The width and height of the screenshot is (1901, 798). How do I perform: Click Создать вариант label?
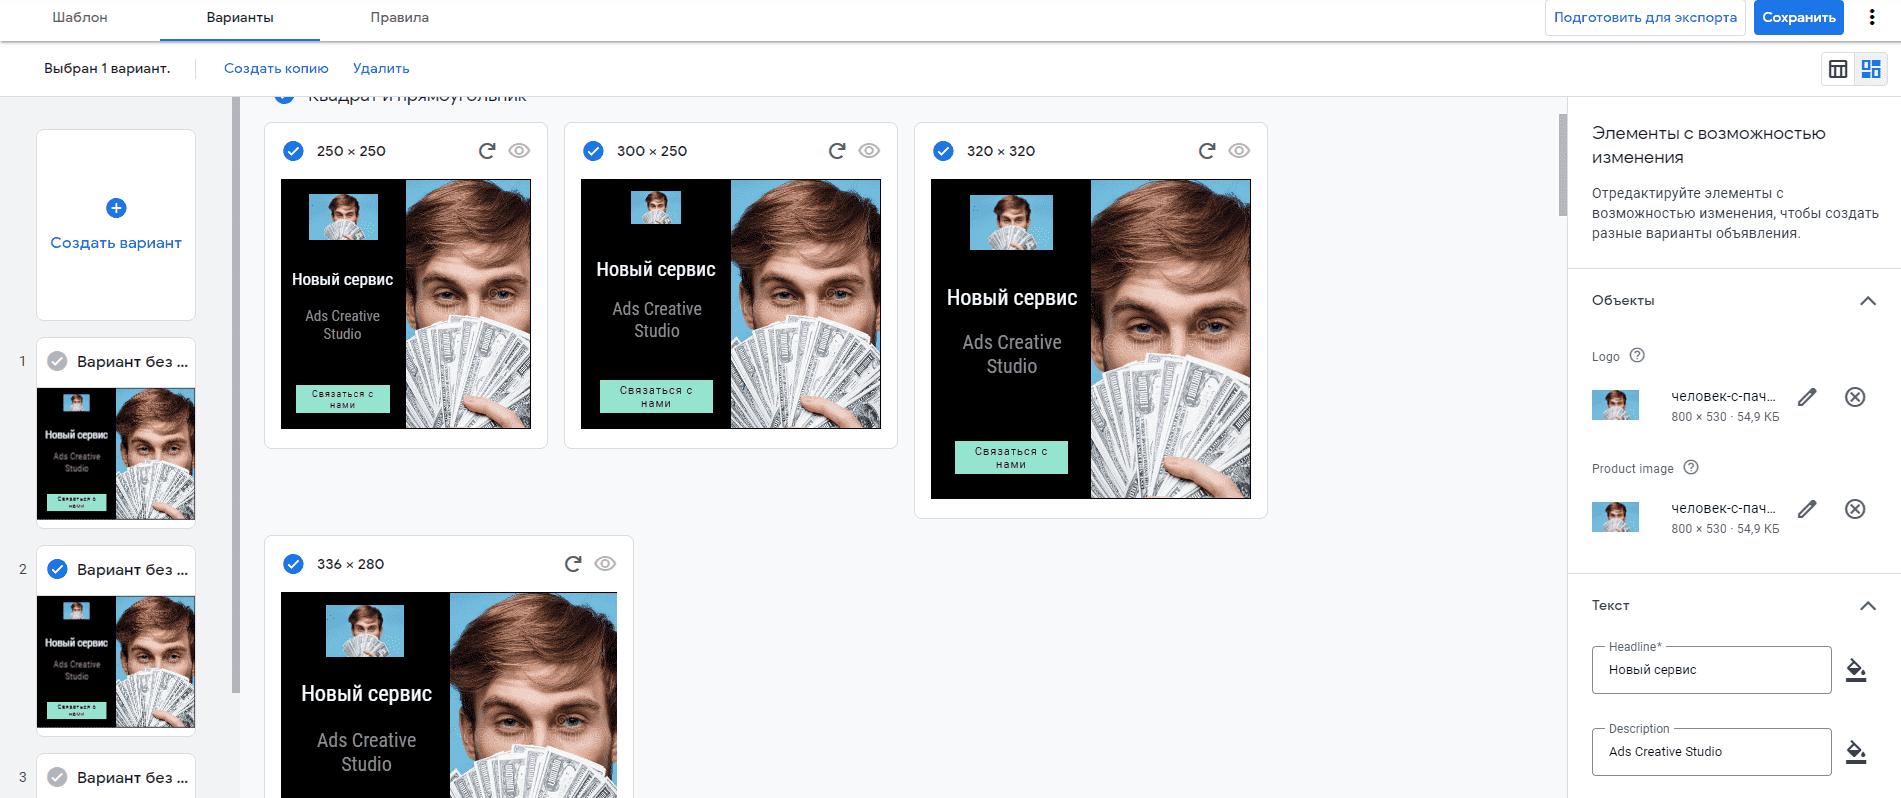(116, 243)
